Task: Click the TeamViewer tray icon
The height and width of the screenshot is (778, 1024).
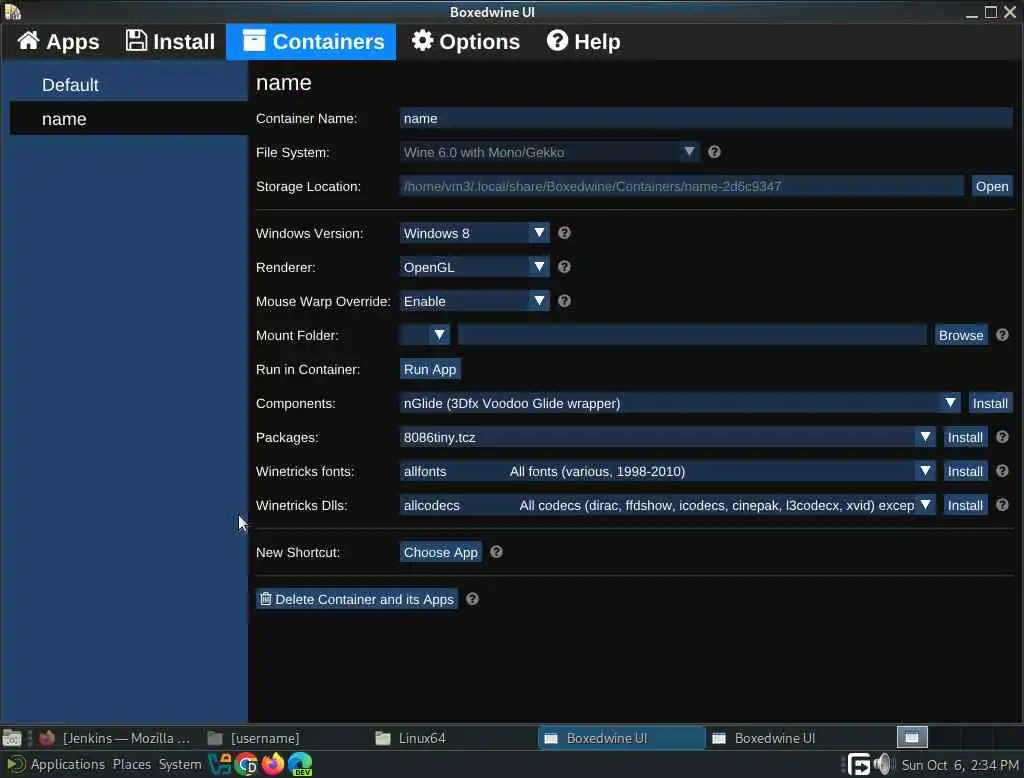Action: (x=859, y=764)
